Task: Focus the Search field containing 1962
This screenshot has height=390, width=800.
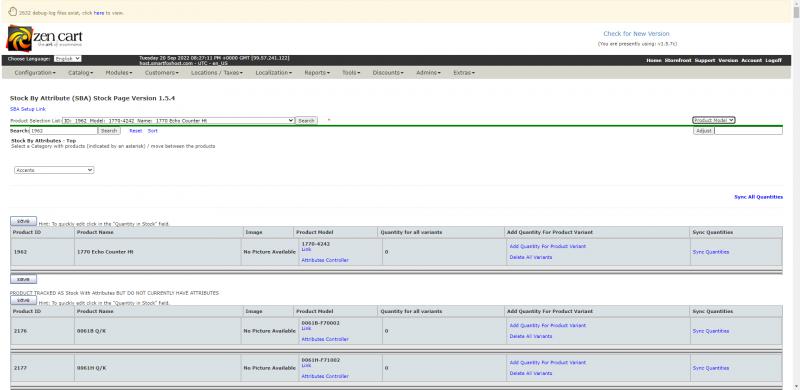Action: pos(63,131)
